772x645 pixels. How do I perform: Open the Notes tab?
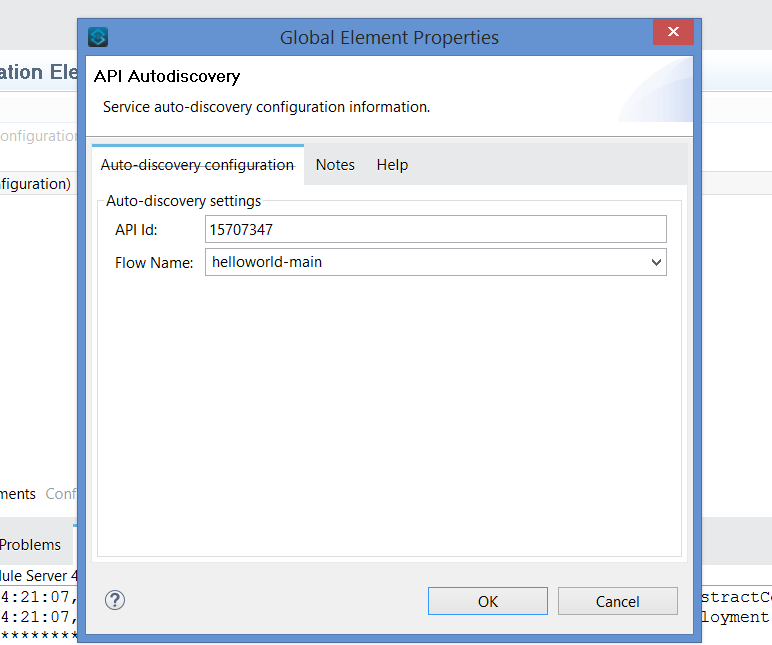click(x=335, y=165)
